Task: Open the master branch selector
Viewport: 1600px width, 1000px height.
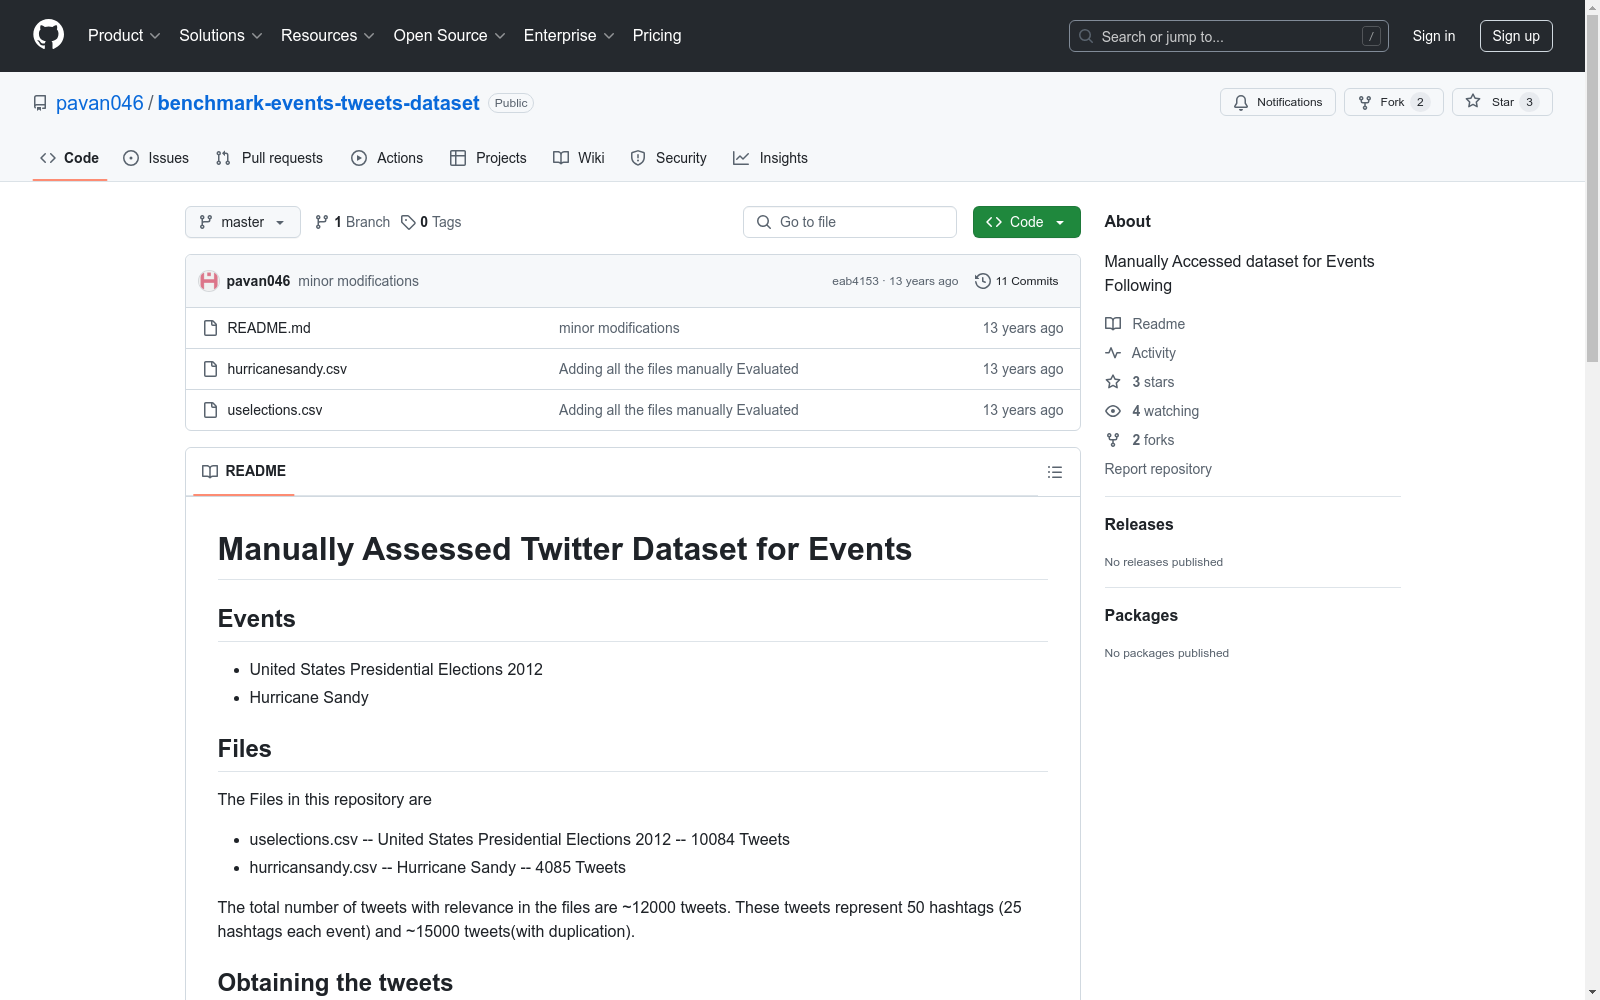Action: pyautogui.click(x=243, y=222)
